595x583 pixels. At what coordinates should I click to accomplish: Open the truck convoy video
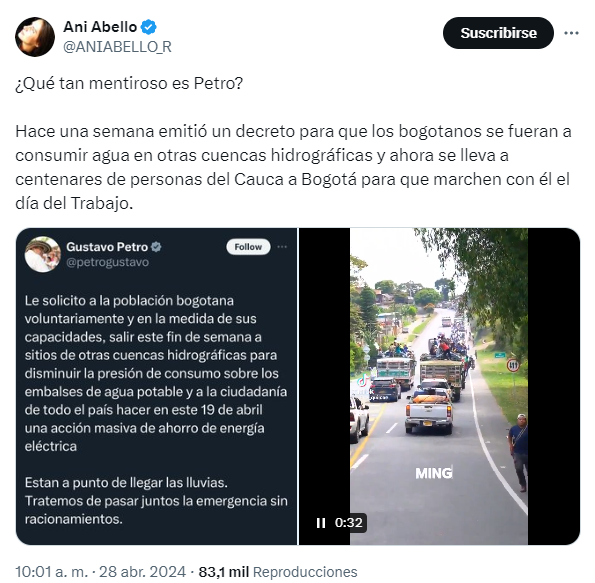pyautogui.click(x=439, y=386)
